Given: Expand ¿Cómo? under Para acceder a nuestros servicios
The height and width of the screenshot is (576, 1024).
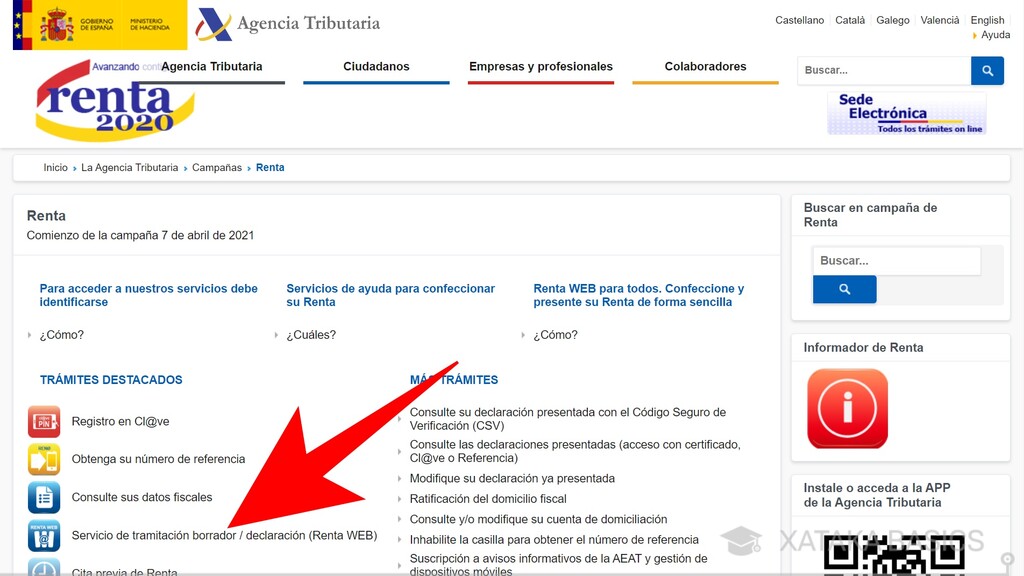Looking at the screenshot, I should [61, 335].
